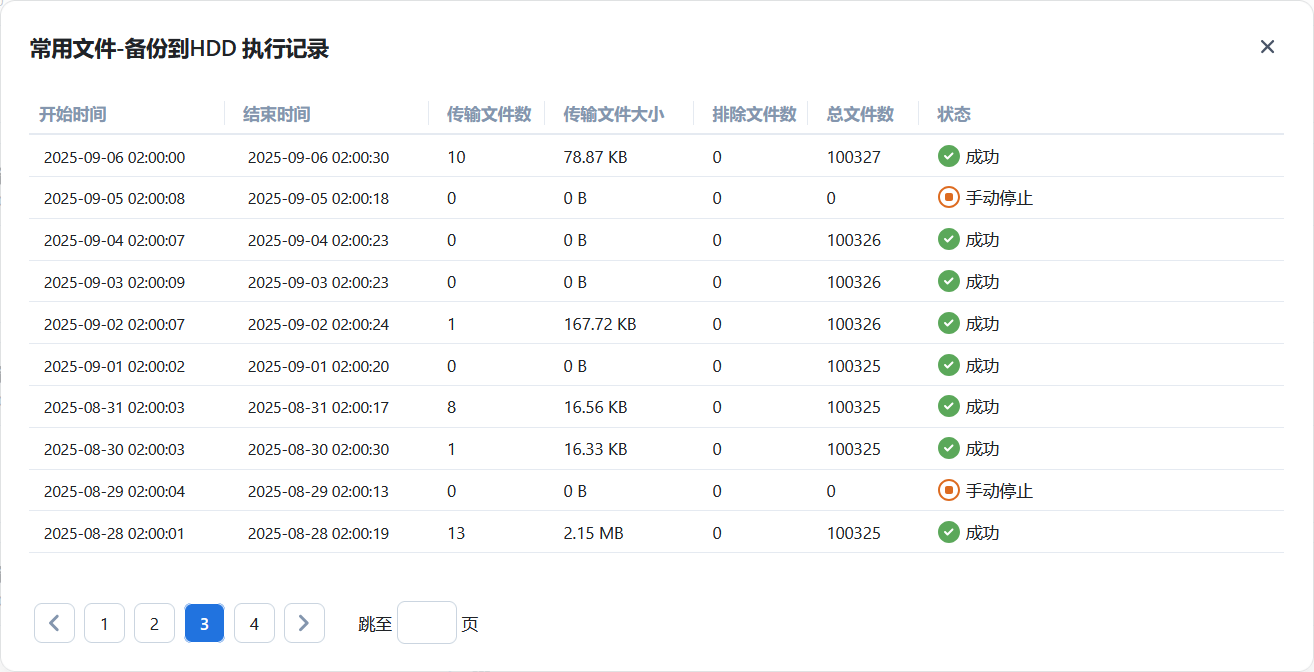Viewport: 1314px width, 672px height.
Task: Click the 开始时间 column header
Action: (72, 114)
